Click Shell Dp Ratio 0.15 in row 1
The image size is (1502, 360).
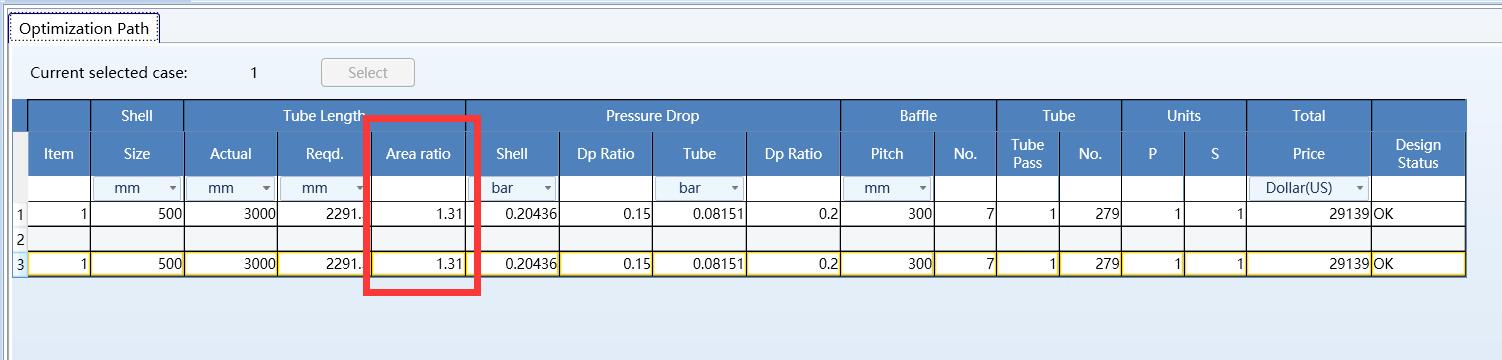(606, 214)
